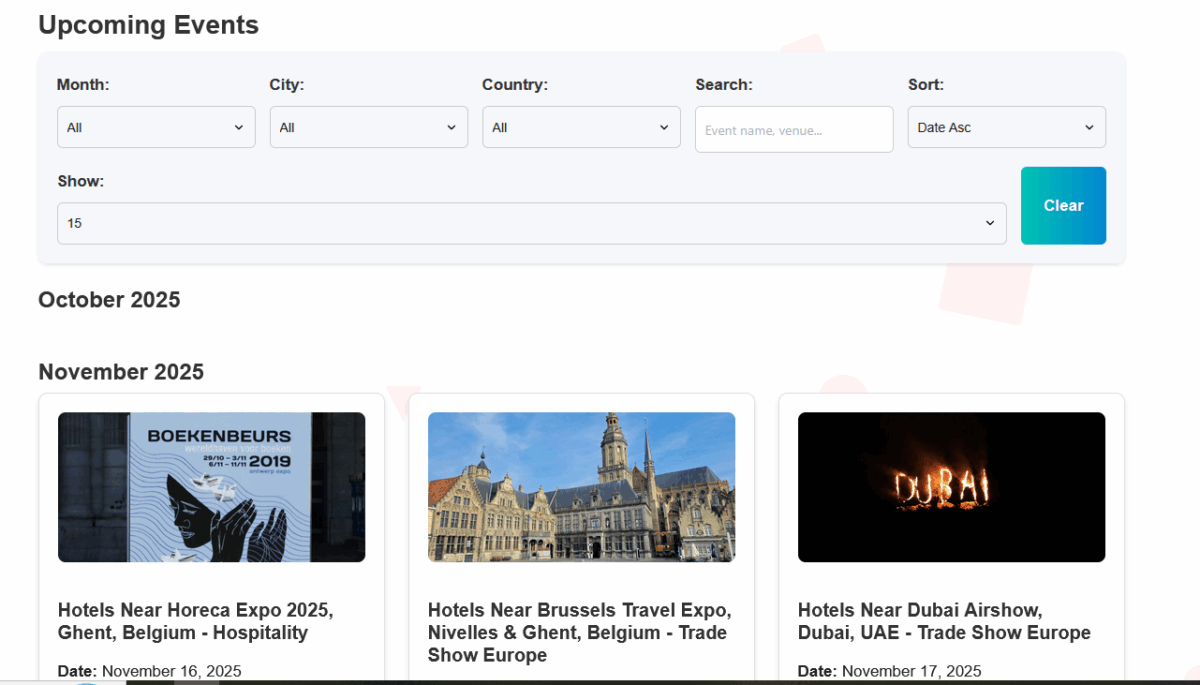Open the Month filter dropdown
Viewport: 1200px width, 685px height.
tap(156, 127)
